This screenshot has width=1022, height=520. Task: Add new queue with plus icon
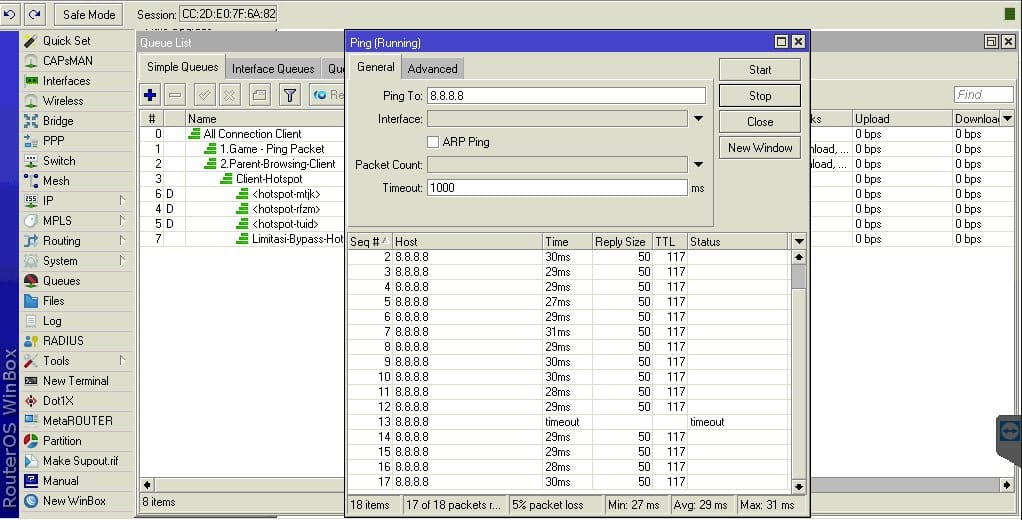click(x=150, y=95)
